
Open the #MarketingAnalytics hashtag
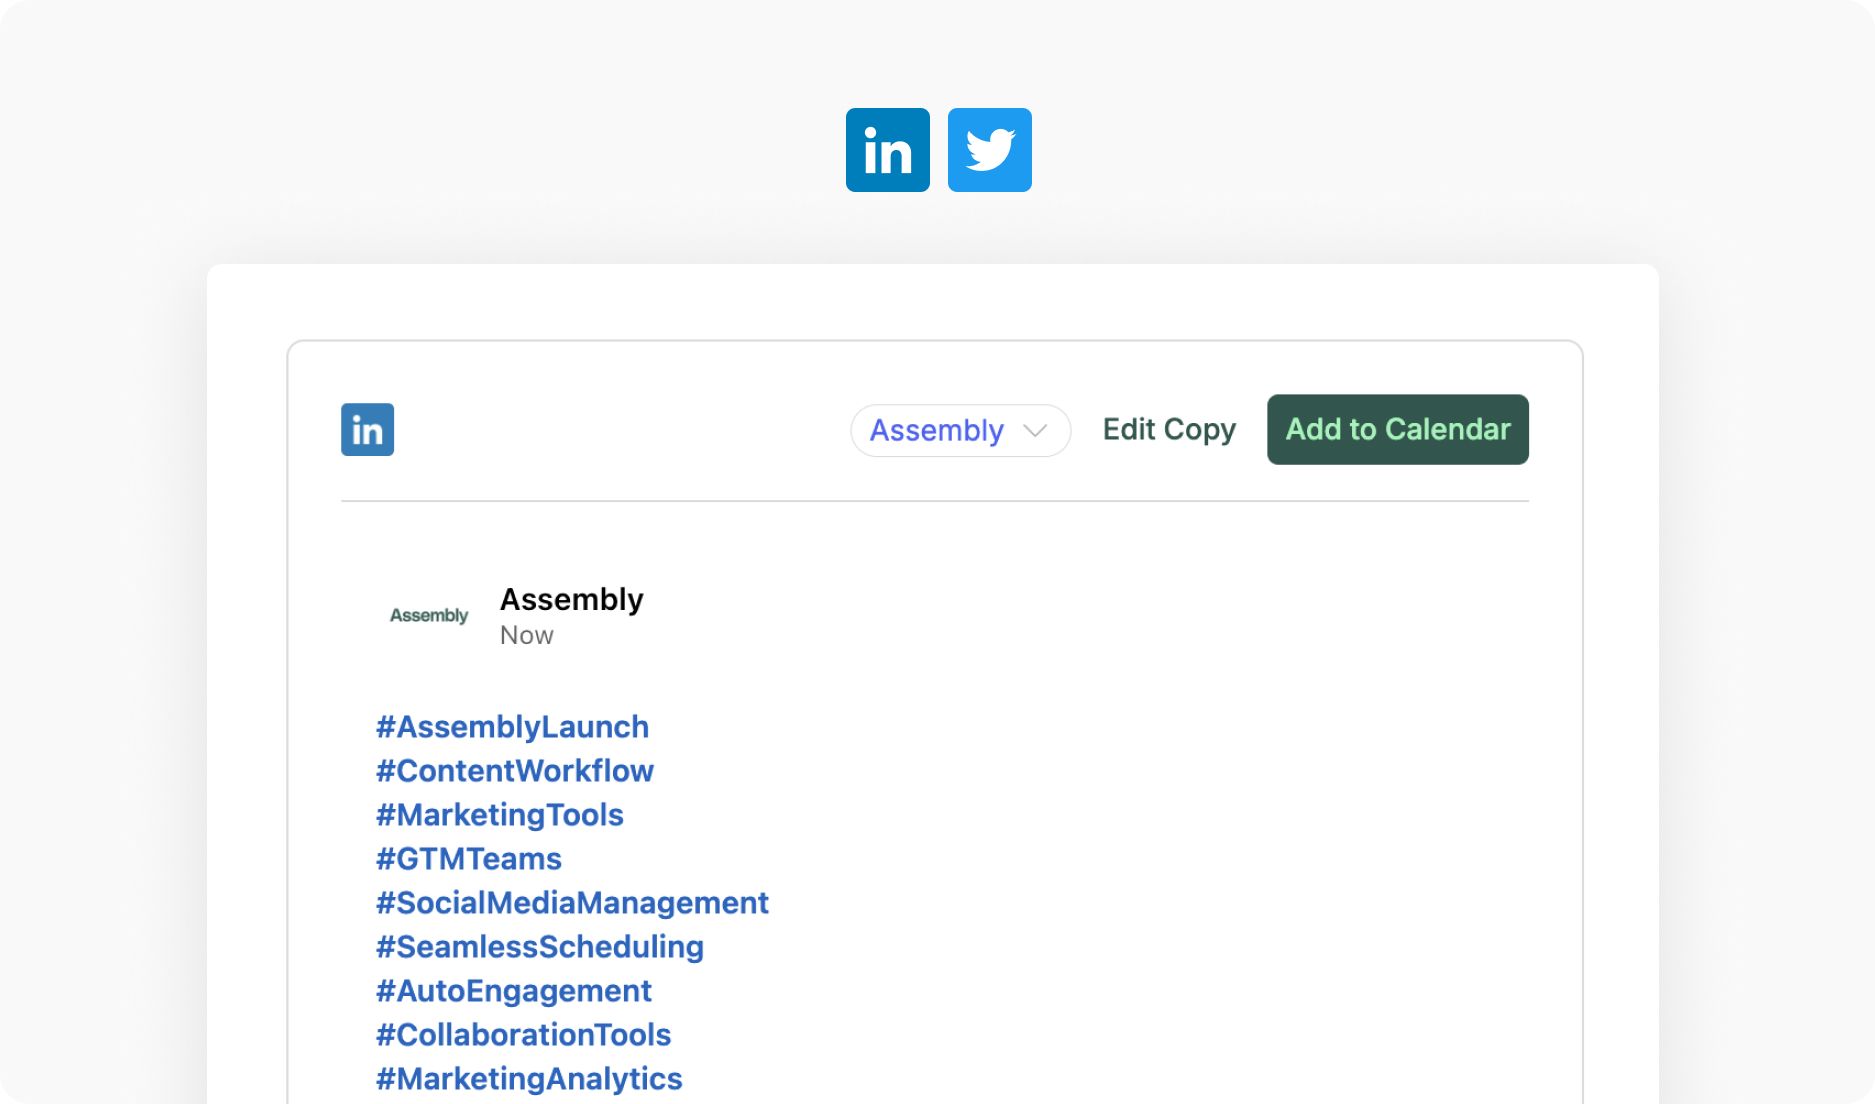pos(529,1079)
